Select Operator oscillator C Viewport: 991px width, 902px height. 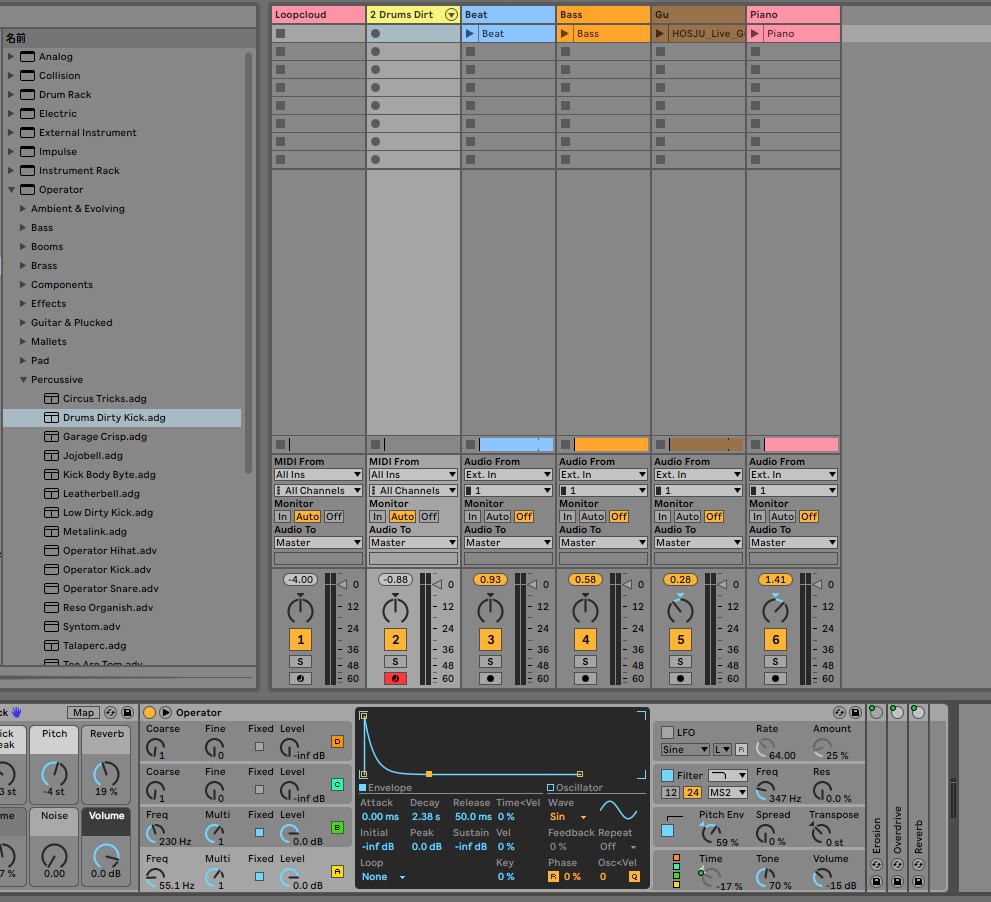click(337, 784)
